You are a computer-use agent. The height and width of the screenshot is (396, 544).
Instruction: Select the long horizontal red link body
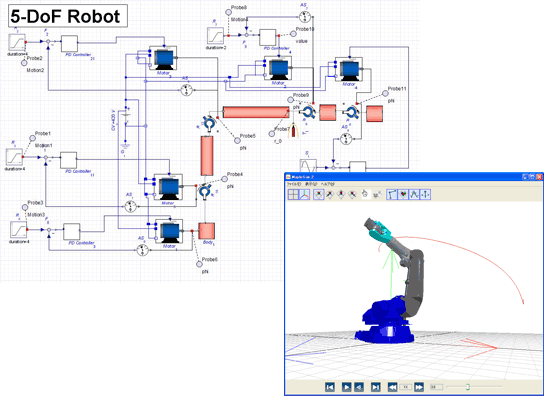tap(256, 112)
